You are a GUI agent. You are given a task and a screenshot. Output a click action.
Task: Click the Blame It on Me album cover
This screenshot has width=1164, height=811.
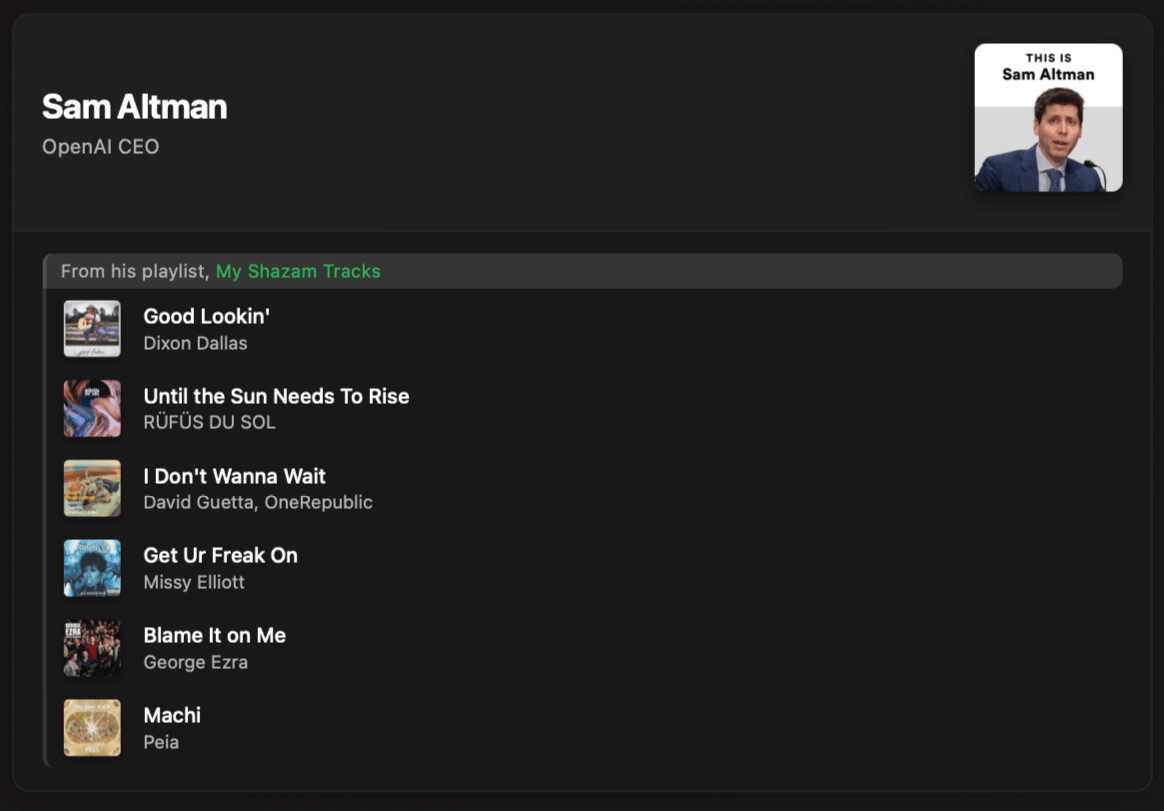[92, 648]
